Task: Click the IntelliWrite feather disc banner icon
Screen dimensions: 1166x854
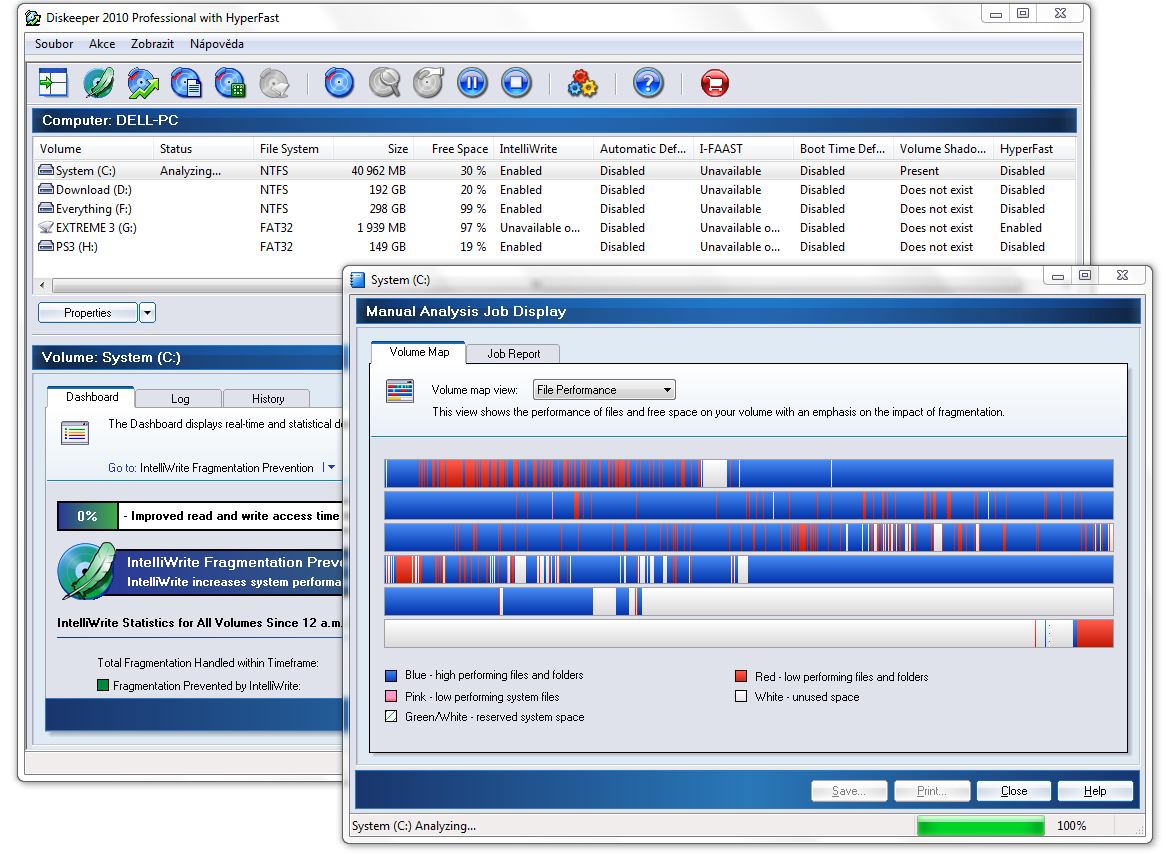Action: pyautogui.click(x=87, y=571)
